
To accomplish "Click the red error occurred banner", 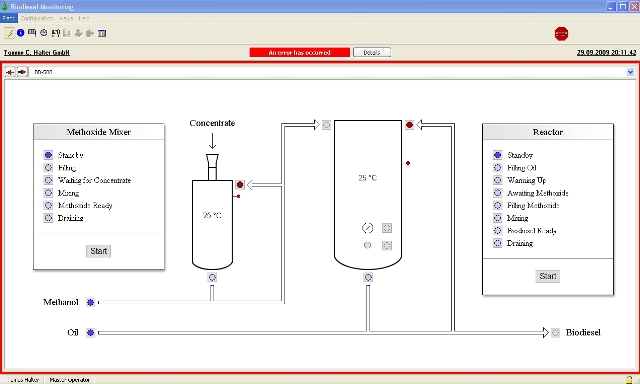I will pos(300,52).
